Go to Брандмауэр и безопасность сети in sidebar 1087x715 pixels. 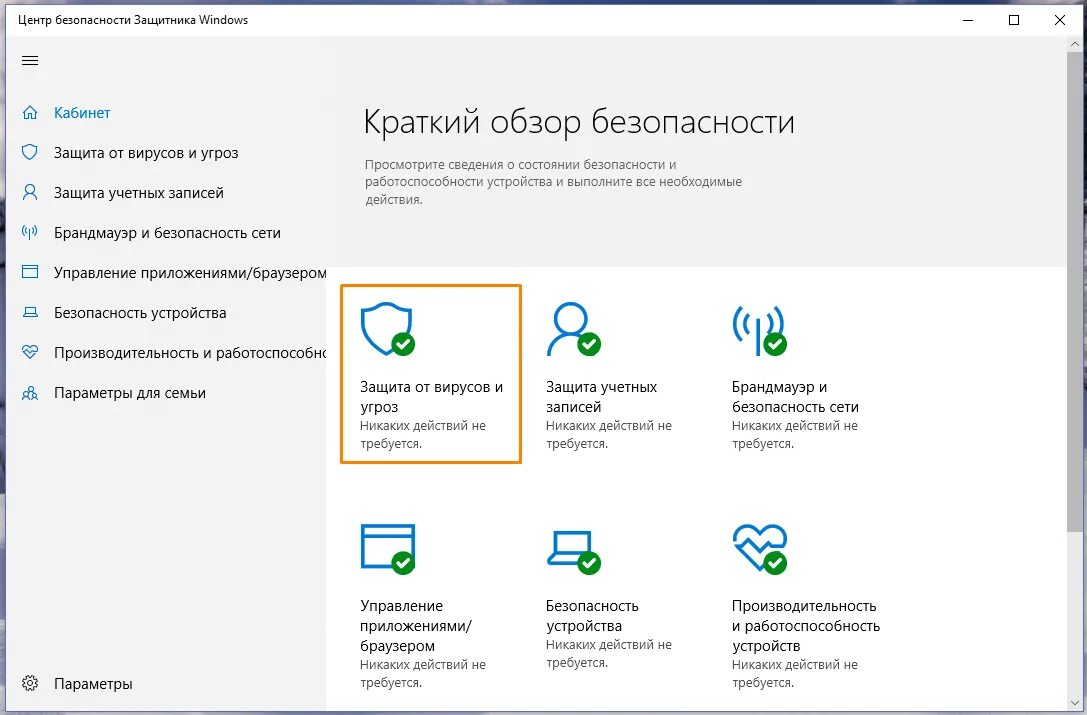tap(167, 233)
